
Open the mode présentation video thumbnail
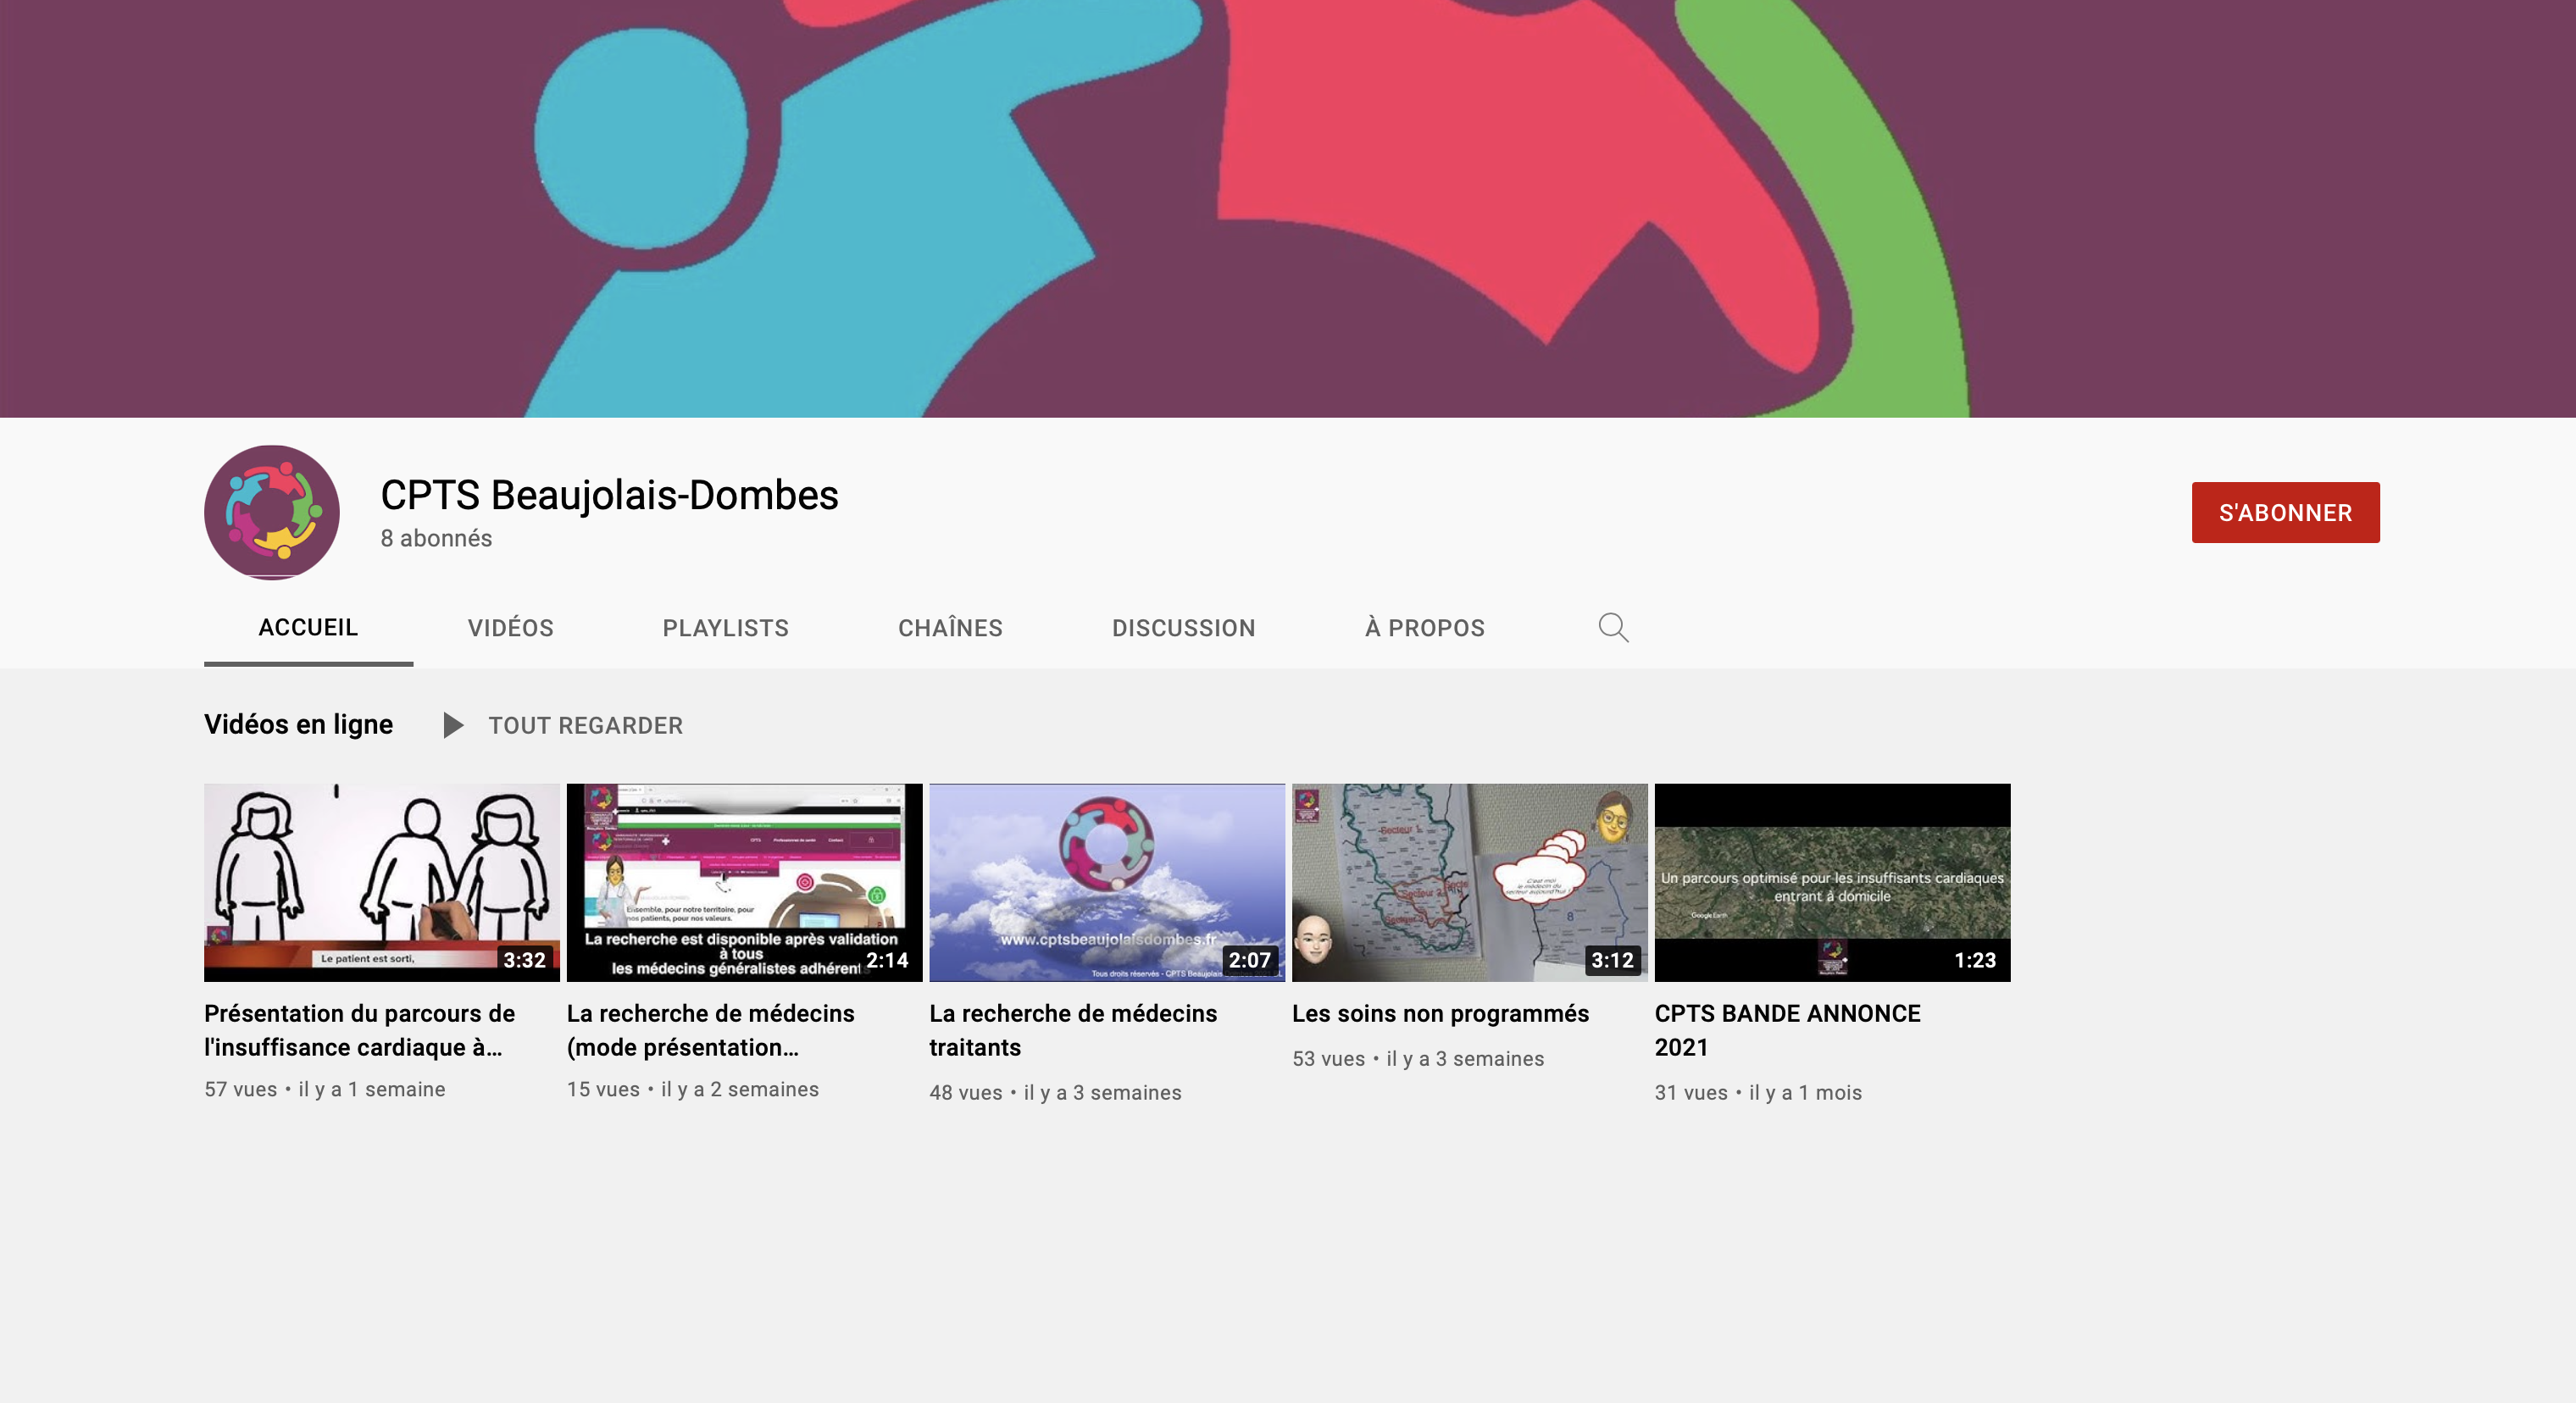tap(744, 882)
